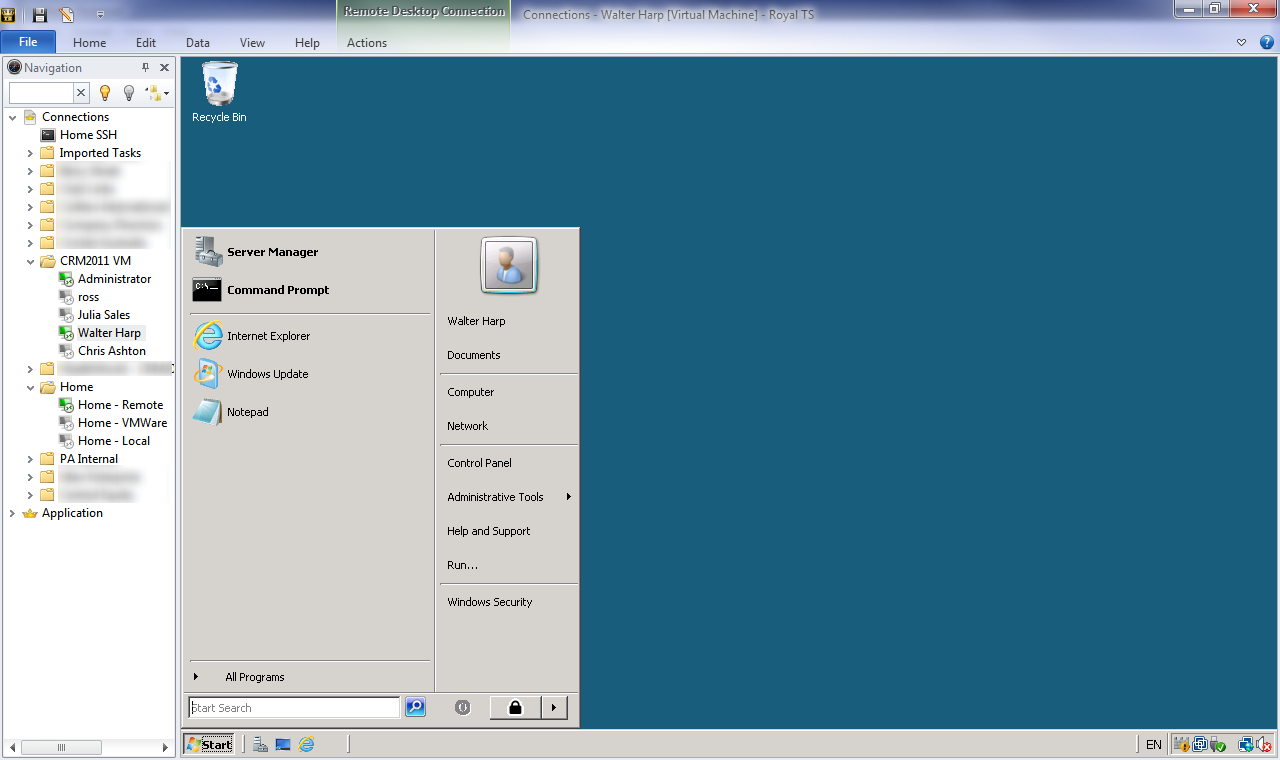Launch Command Prompt from Start menu
This screenshot has width=1280, height=760.
pyautogui.click(x=277, y=290)
